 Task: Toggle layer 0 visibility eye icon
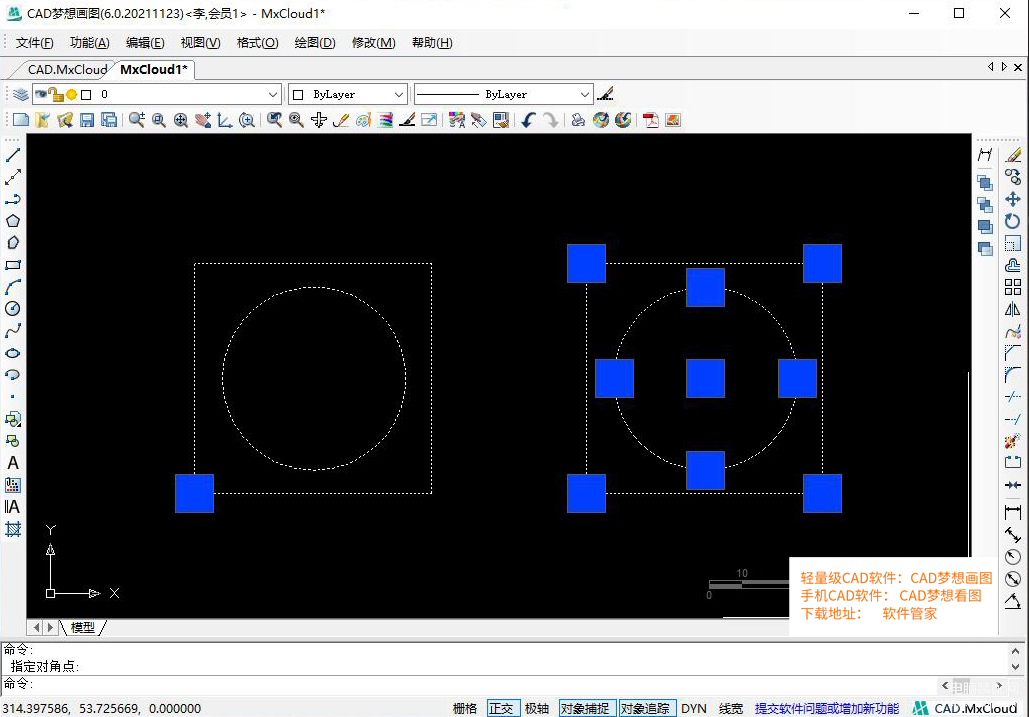[41, 94]
